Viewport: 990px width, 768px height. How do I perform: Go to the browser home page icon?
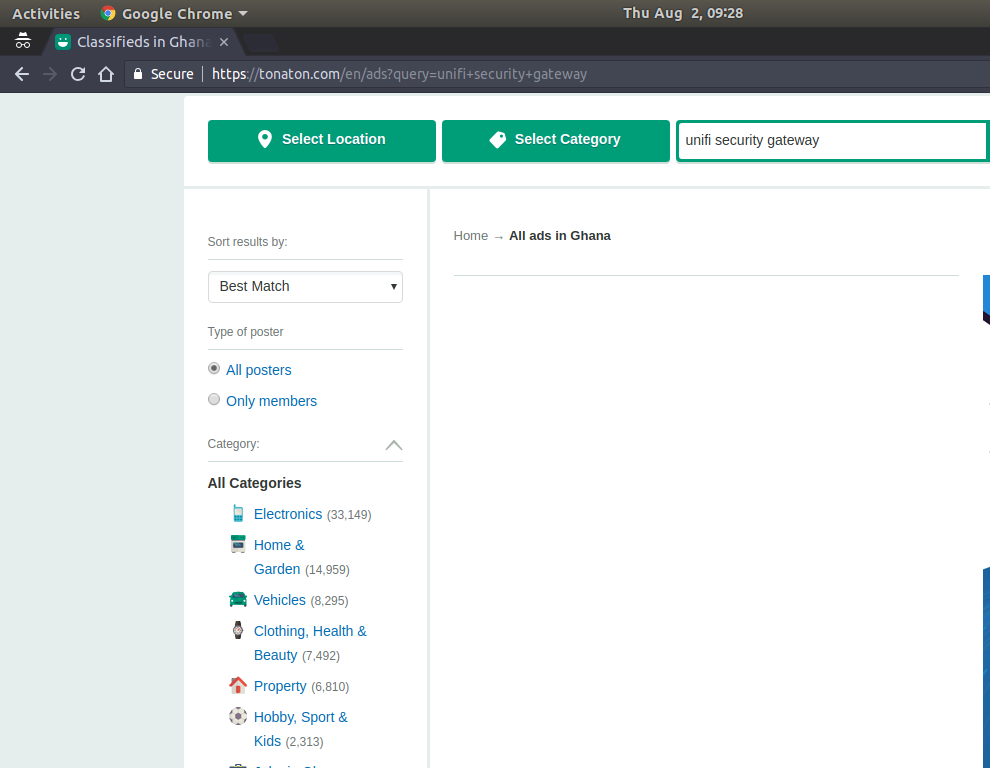tap(106, 74)
